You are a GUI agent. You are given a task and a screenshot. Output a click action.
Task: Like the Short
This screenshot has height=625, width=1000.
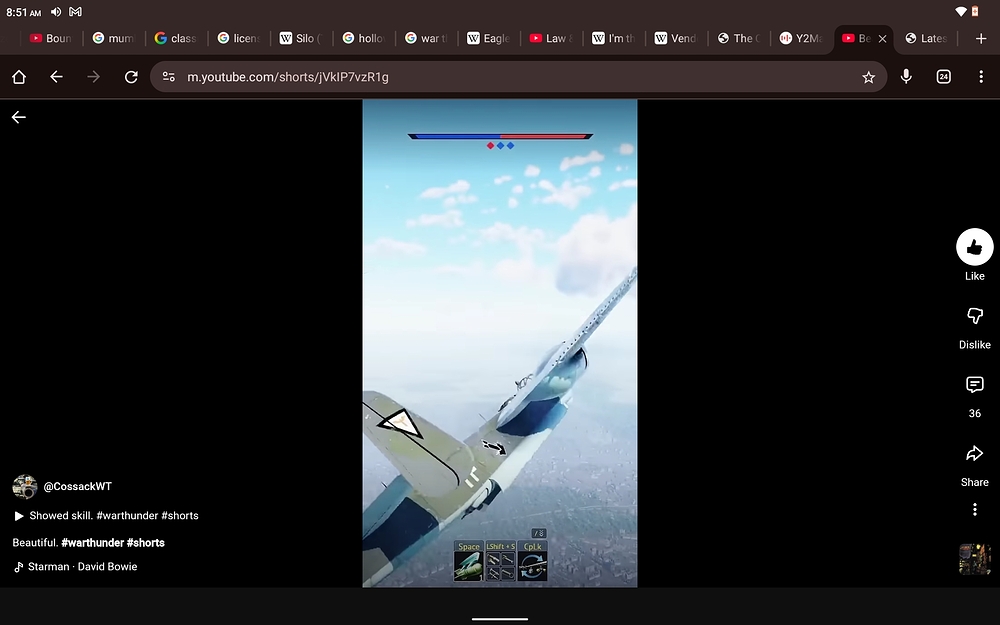tap(974, 247)
